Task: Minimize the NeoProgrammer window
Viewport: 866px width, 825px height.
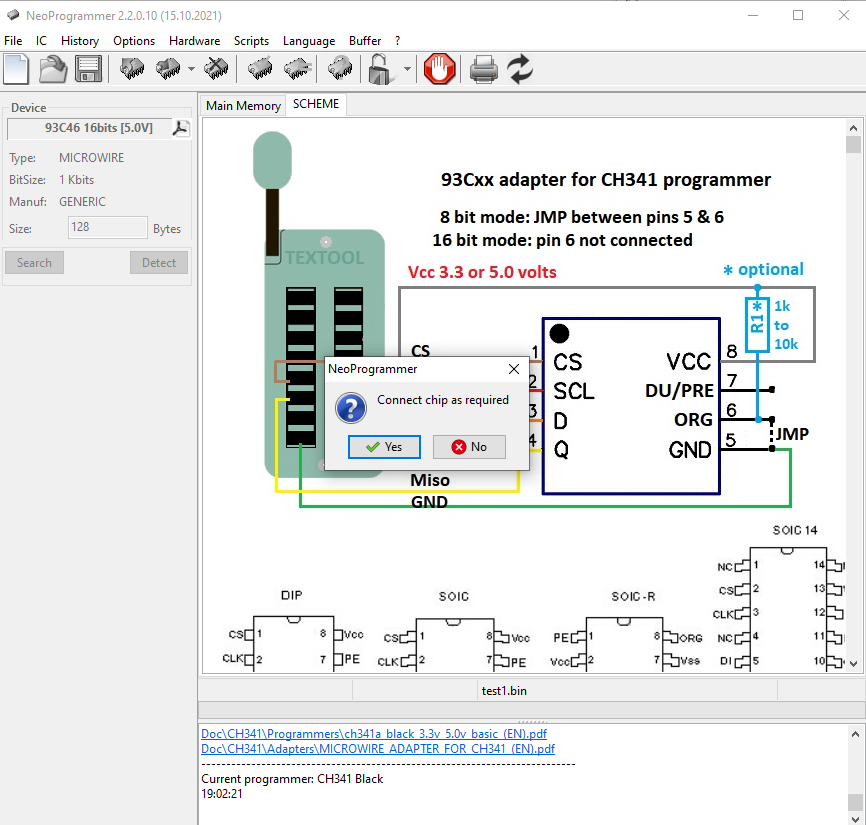Action: click(753, 15)
